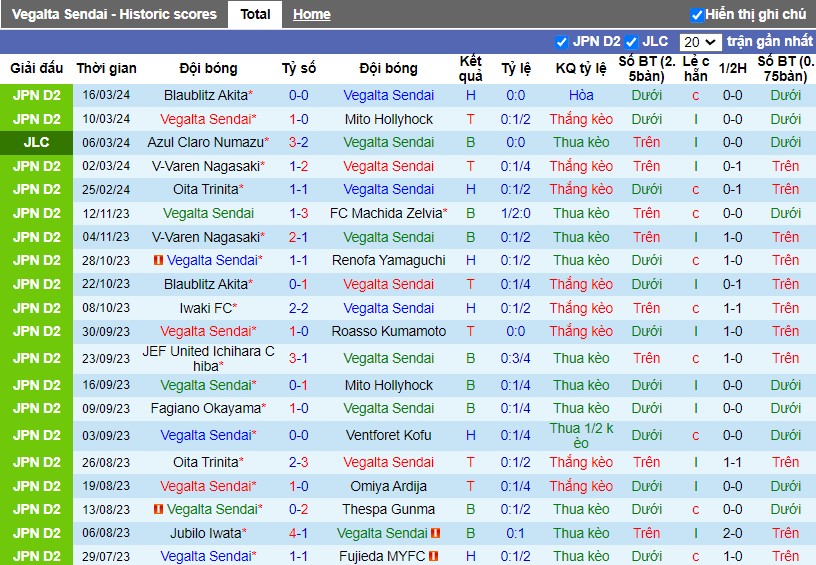Toggle Hiển thị ghi chú checkbox

696,15
